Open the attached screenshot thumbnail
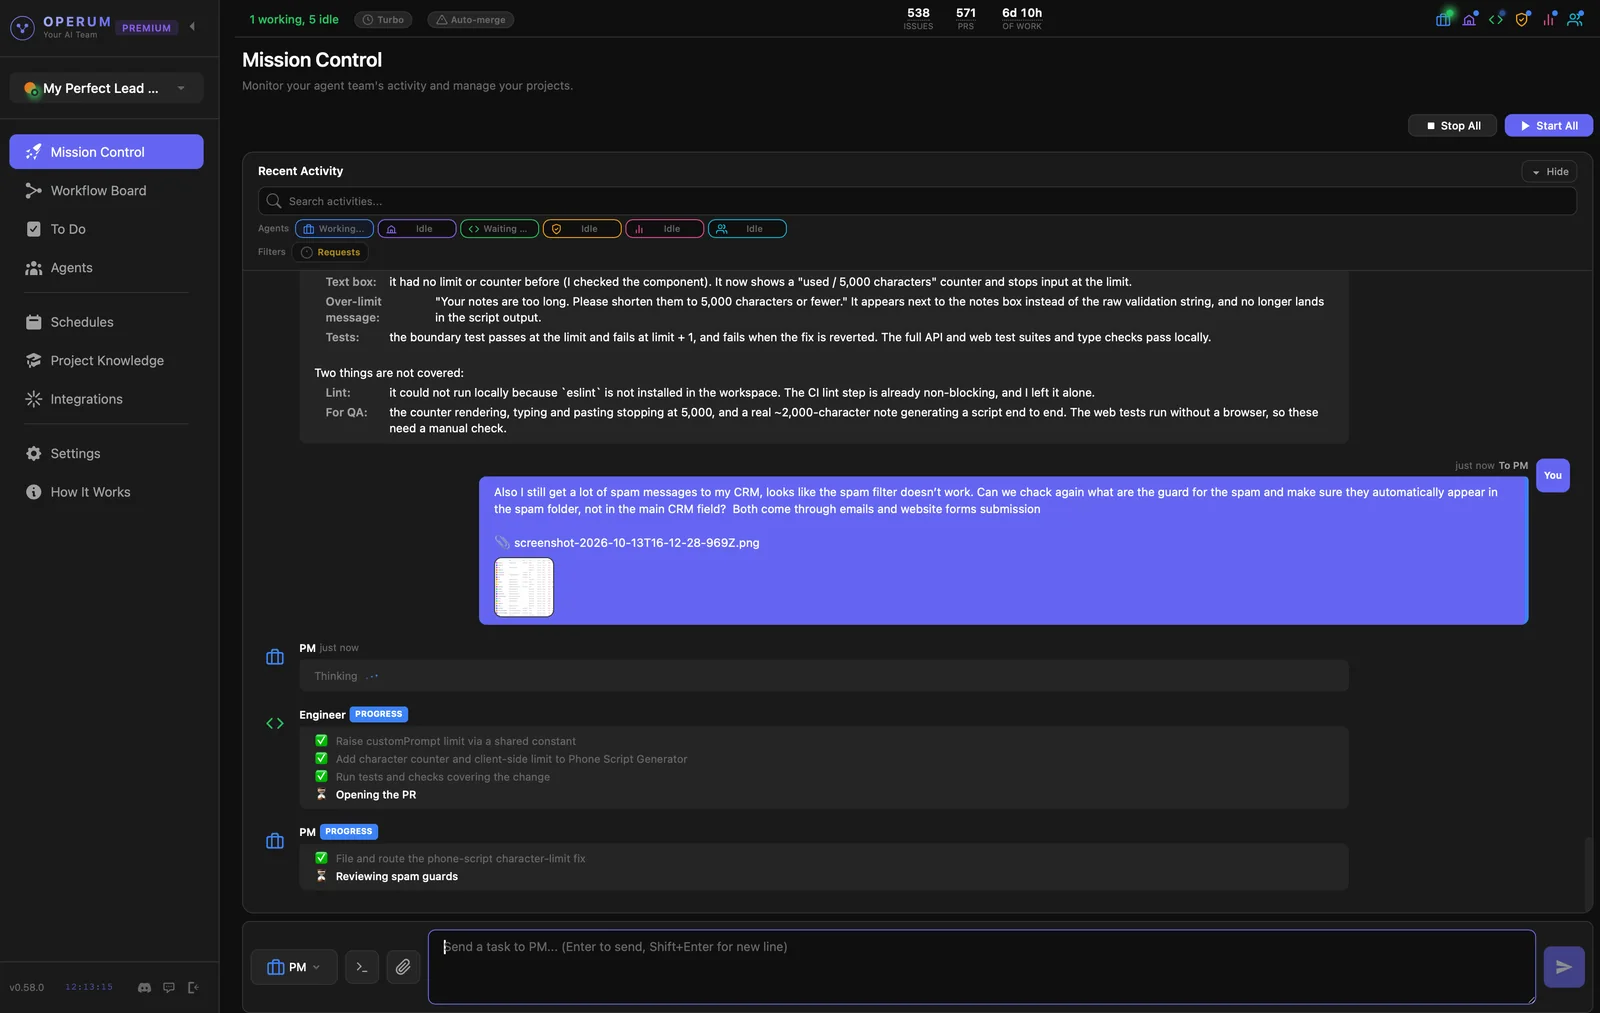 (524, 587)
